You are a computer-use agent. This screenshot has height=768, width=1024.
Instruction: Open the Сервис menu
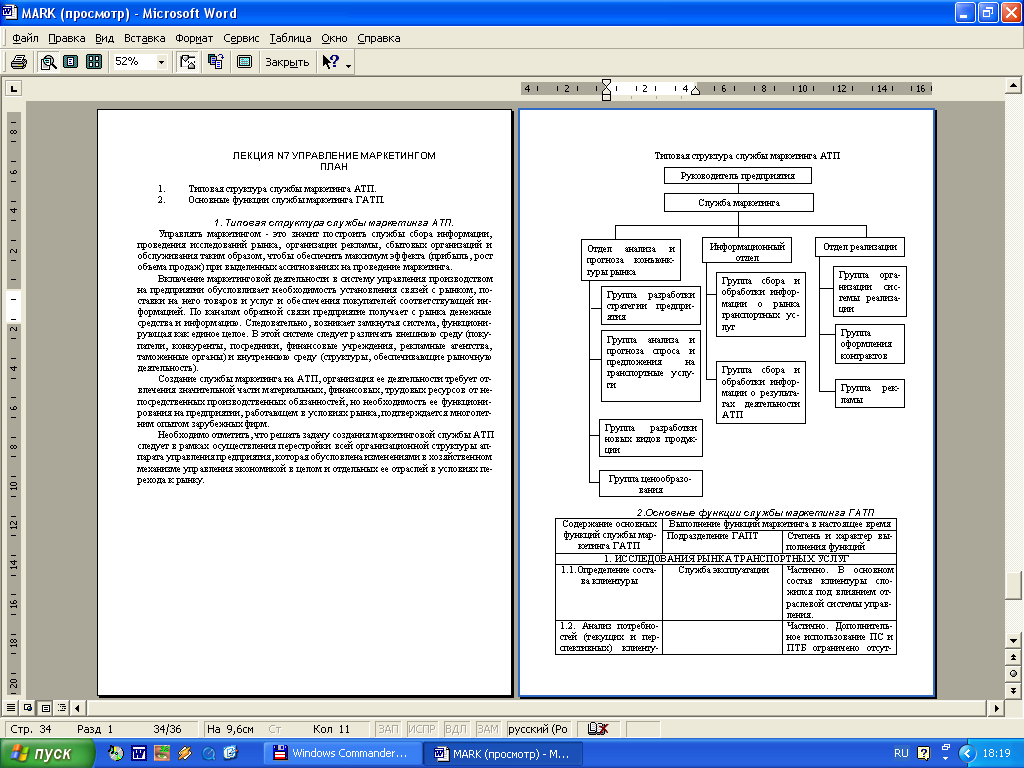tap(241, 38)
